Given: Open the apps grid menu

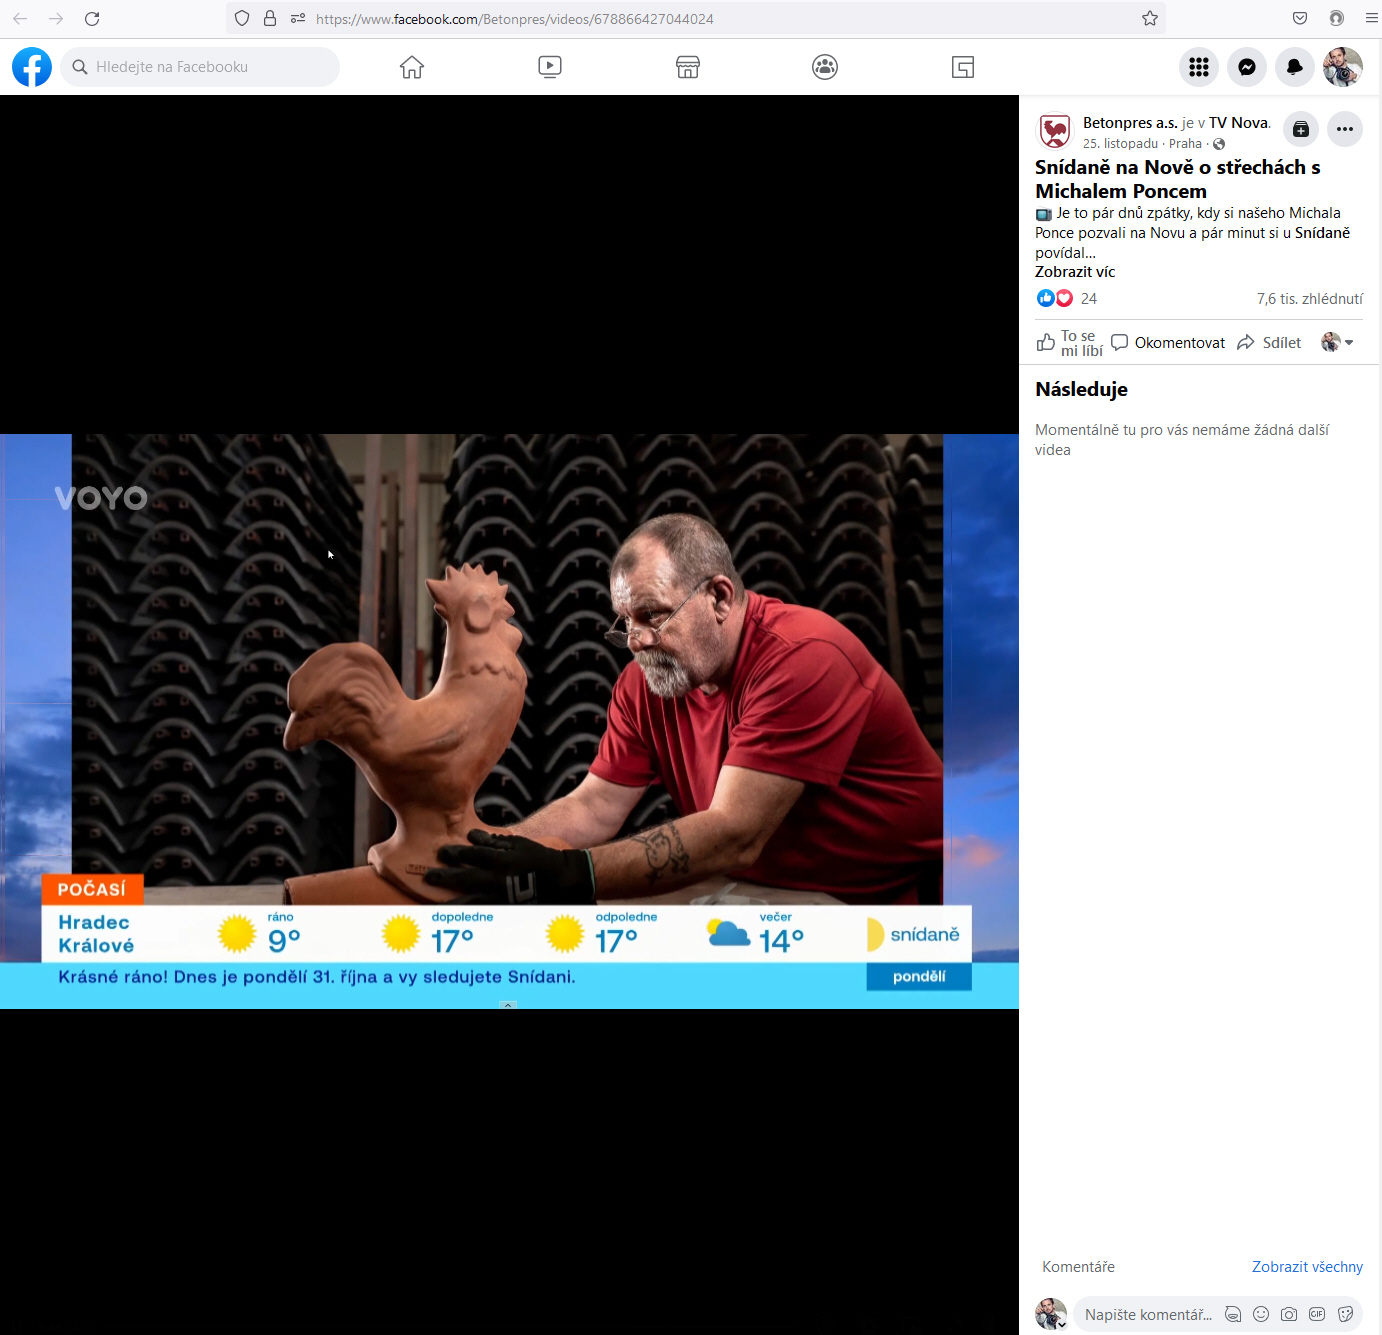Looking at the screenshot, I should tap(1199, 67).
